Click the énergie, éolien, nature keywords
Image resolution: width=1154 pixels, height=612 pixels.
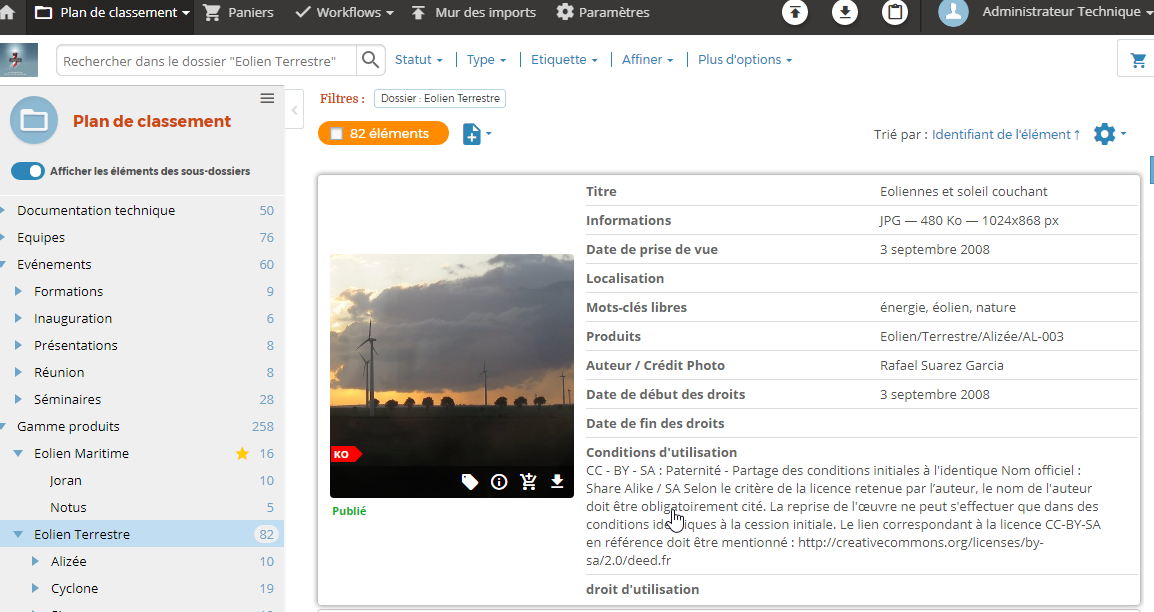[947, 307]
